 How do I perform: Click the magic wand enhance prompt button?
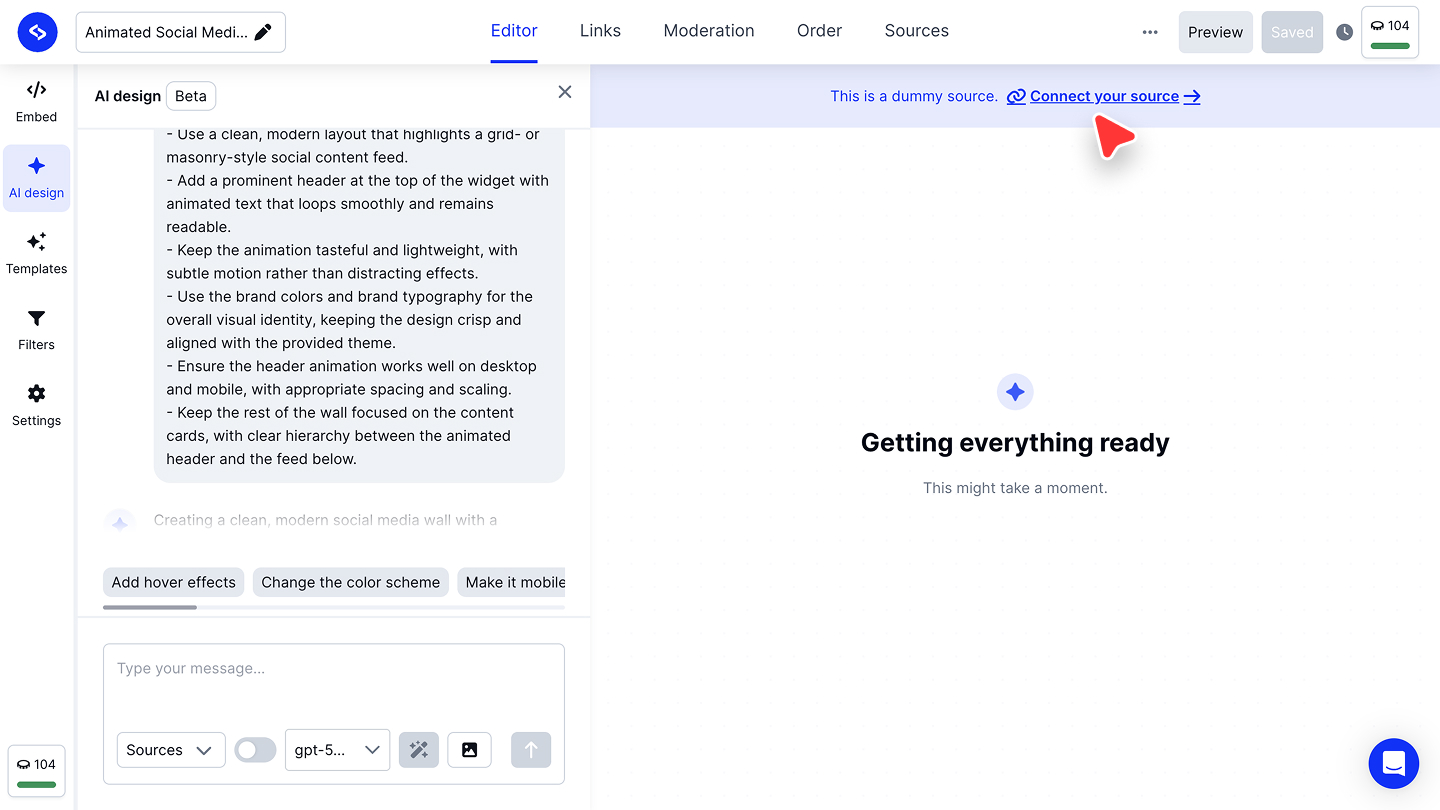pos(419,750)
